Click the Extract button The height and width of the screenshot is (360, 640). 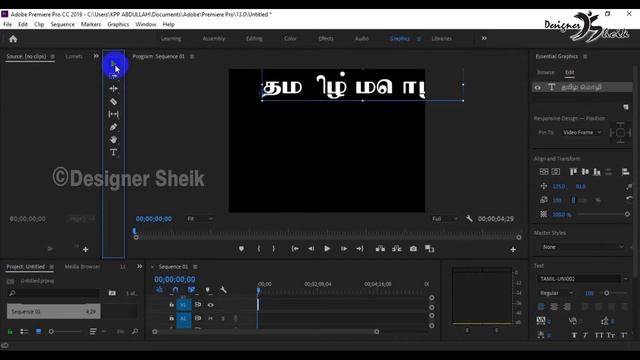396,249
